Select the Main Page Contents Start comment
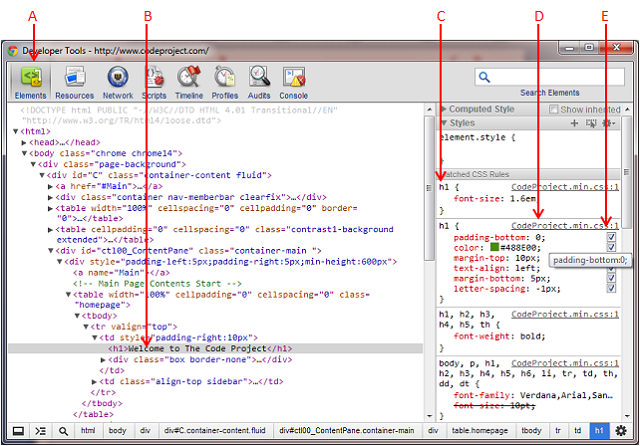This screenshot has height=446, width=640. [x=157, y=284]
